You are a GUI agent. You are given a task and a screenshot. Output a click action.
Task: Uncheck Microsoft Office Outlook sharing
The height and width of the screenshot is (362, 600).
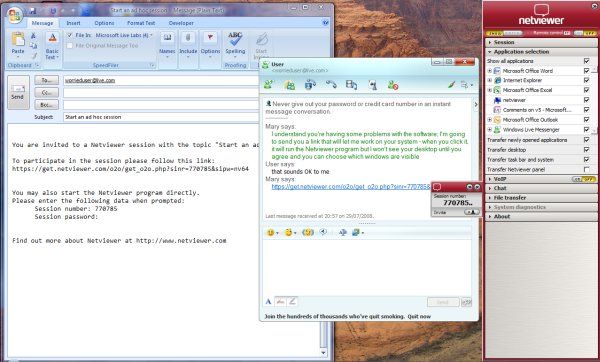[586, 120]
